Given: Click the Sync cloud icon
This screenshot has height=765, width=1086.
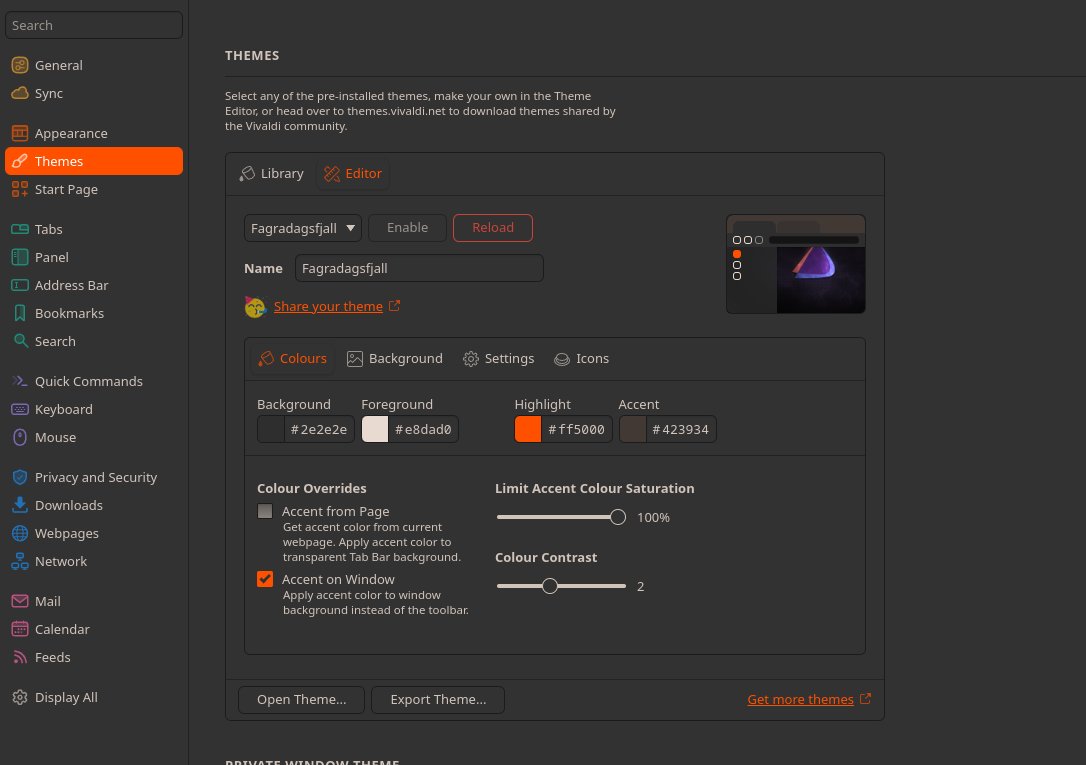Looking at the screenshot, I should pos(20,93).
